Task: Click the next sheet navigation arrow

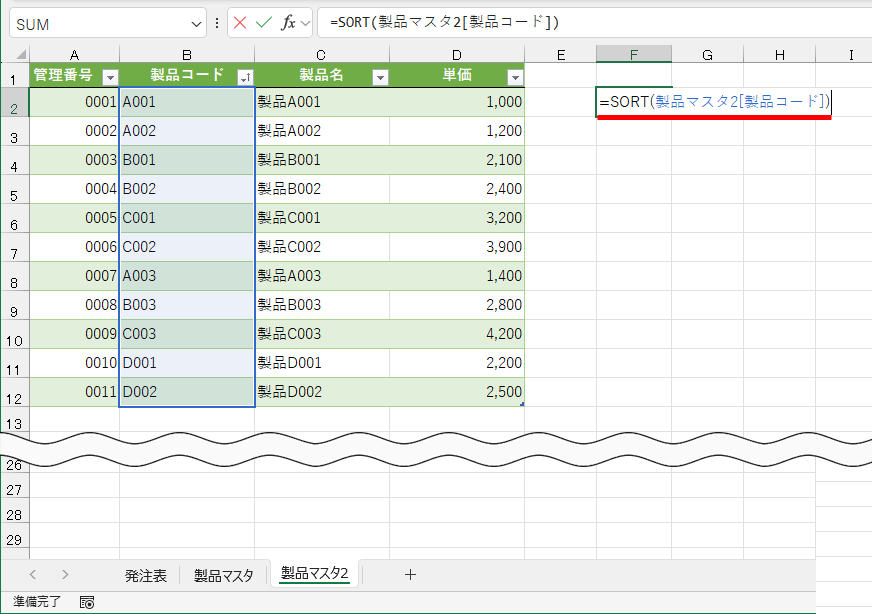Action: [63, 575]
